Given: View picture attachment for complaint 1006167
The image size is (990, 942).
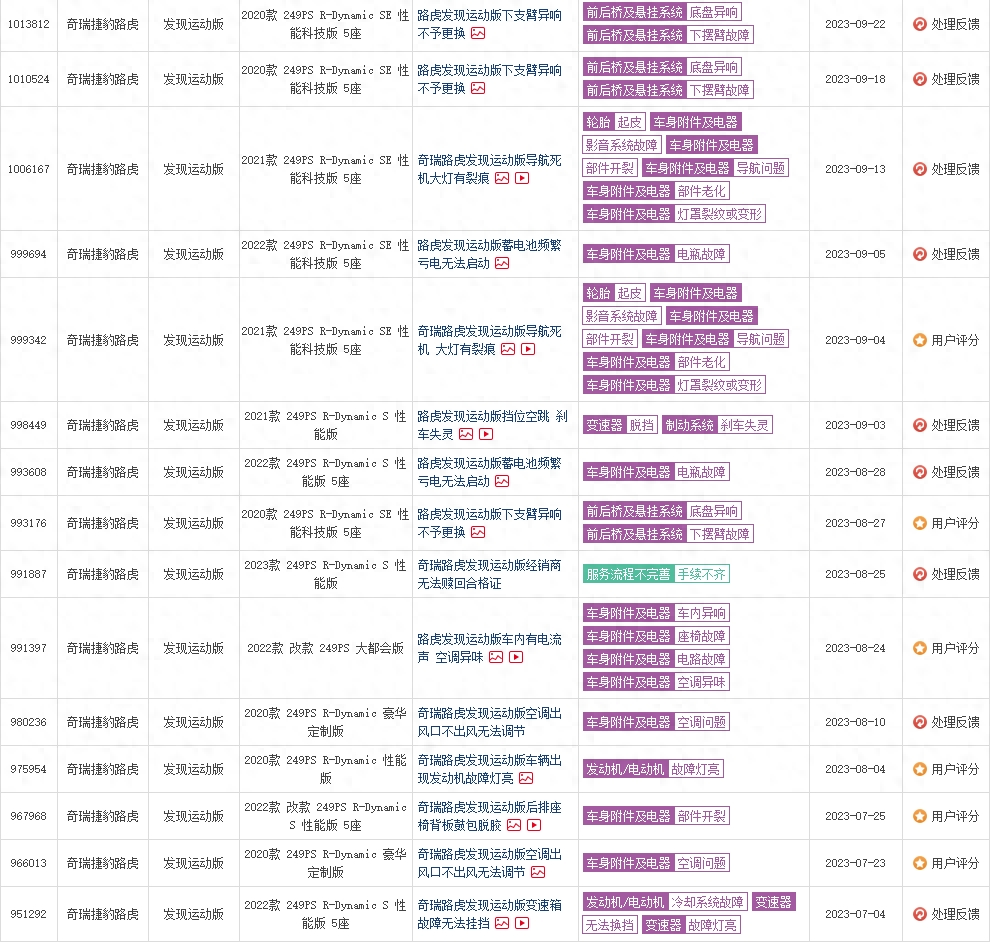Looking at the screenshot, I should click(x=502, y=179).
